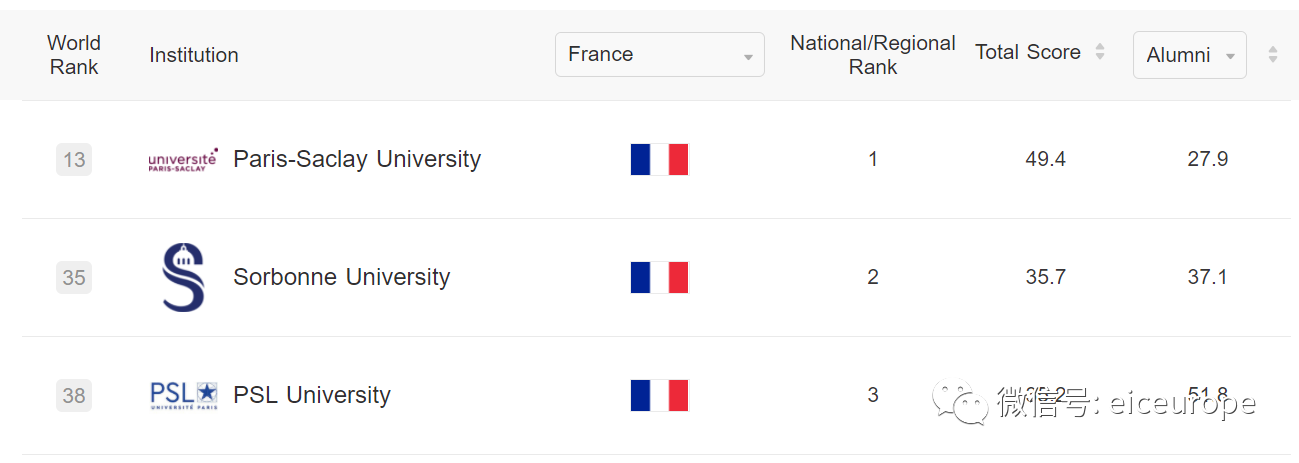
Task: Click the PSL University logo
Action: point(183,395)
